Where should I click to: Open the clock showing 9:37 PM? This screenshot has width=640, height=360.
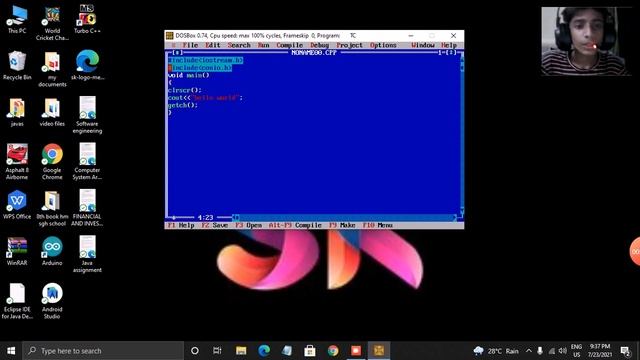point(600,351)
